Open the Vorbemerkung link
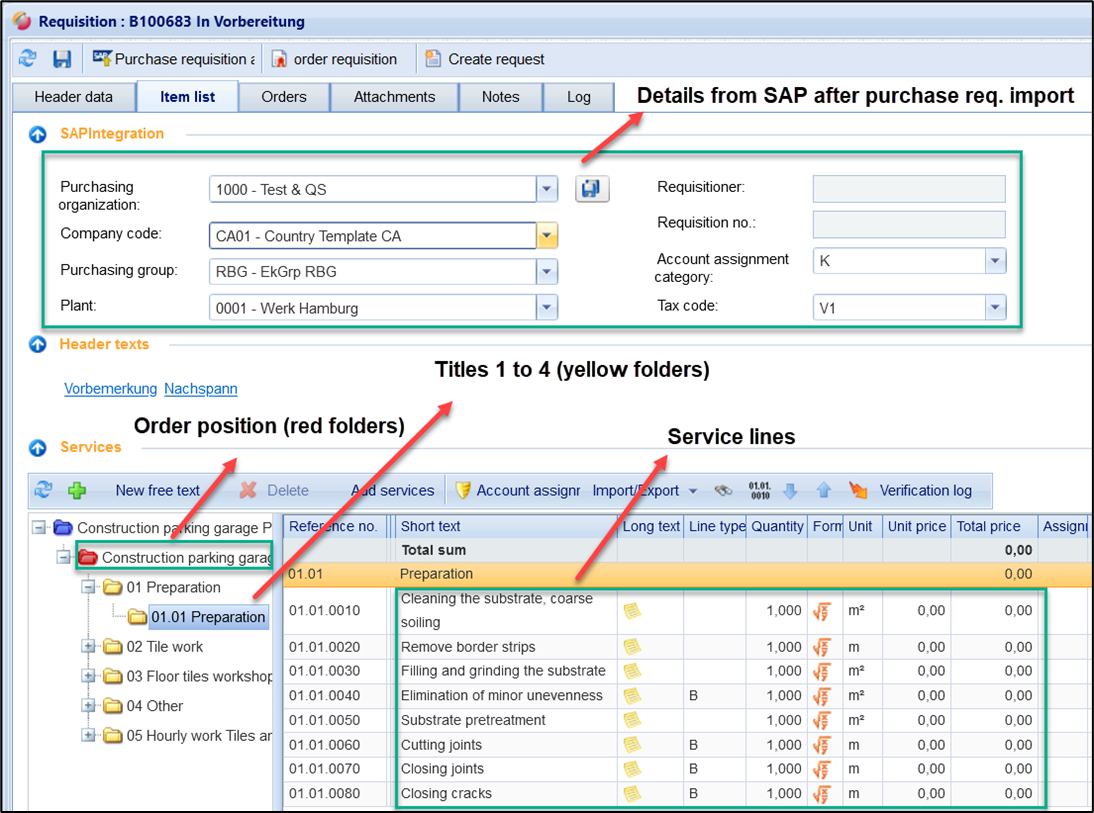The image size is (1094, 813). (110, 388)
